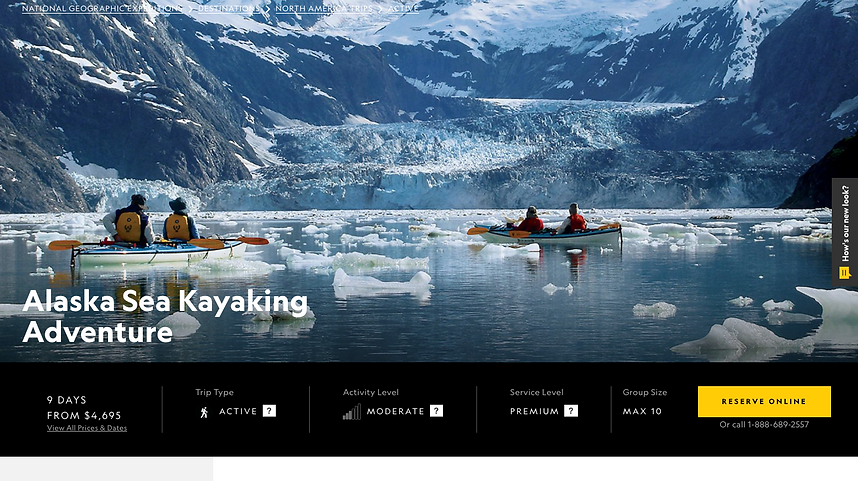The height and width of the screenshot is (481, 858).
Task: Select the Active breadcrumb link
Action: (403, 9)
